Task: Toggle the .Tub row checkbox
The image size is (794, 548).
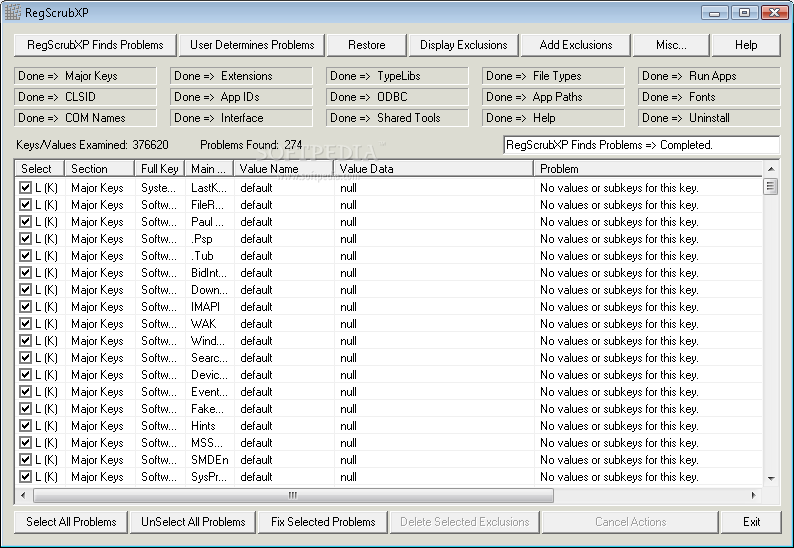Action: pos(25,255)
